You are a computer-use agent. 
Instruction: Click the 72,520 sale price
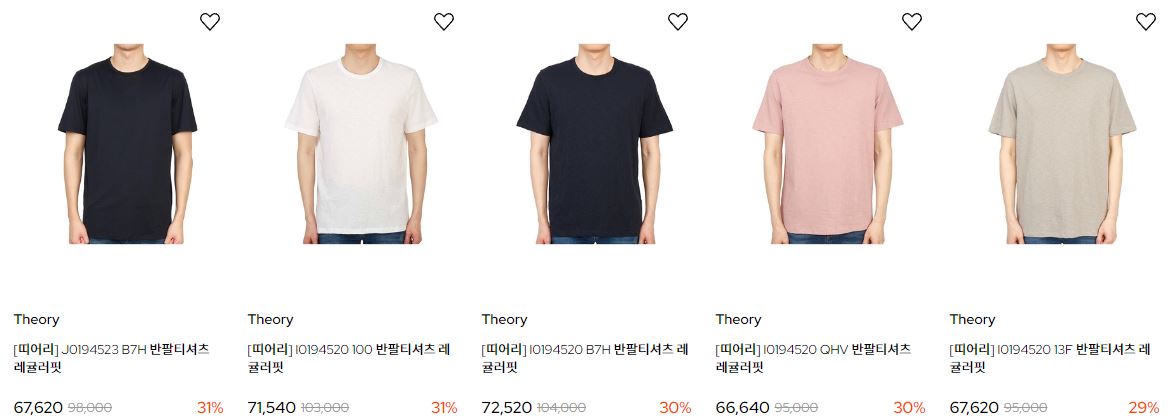pos(506,408)
